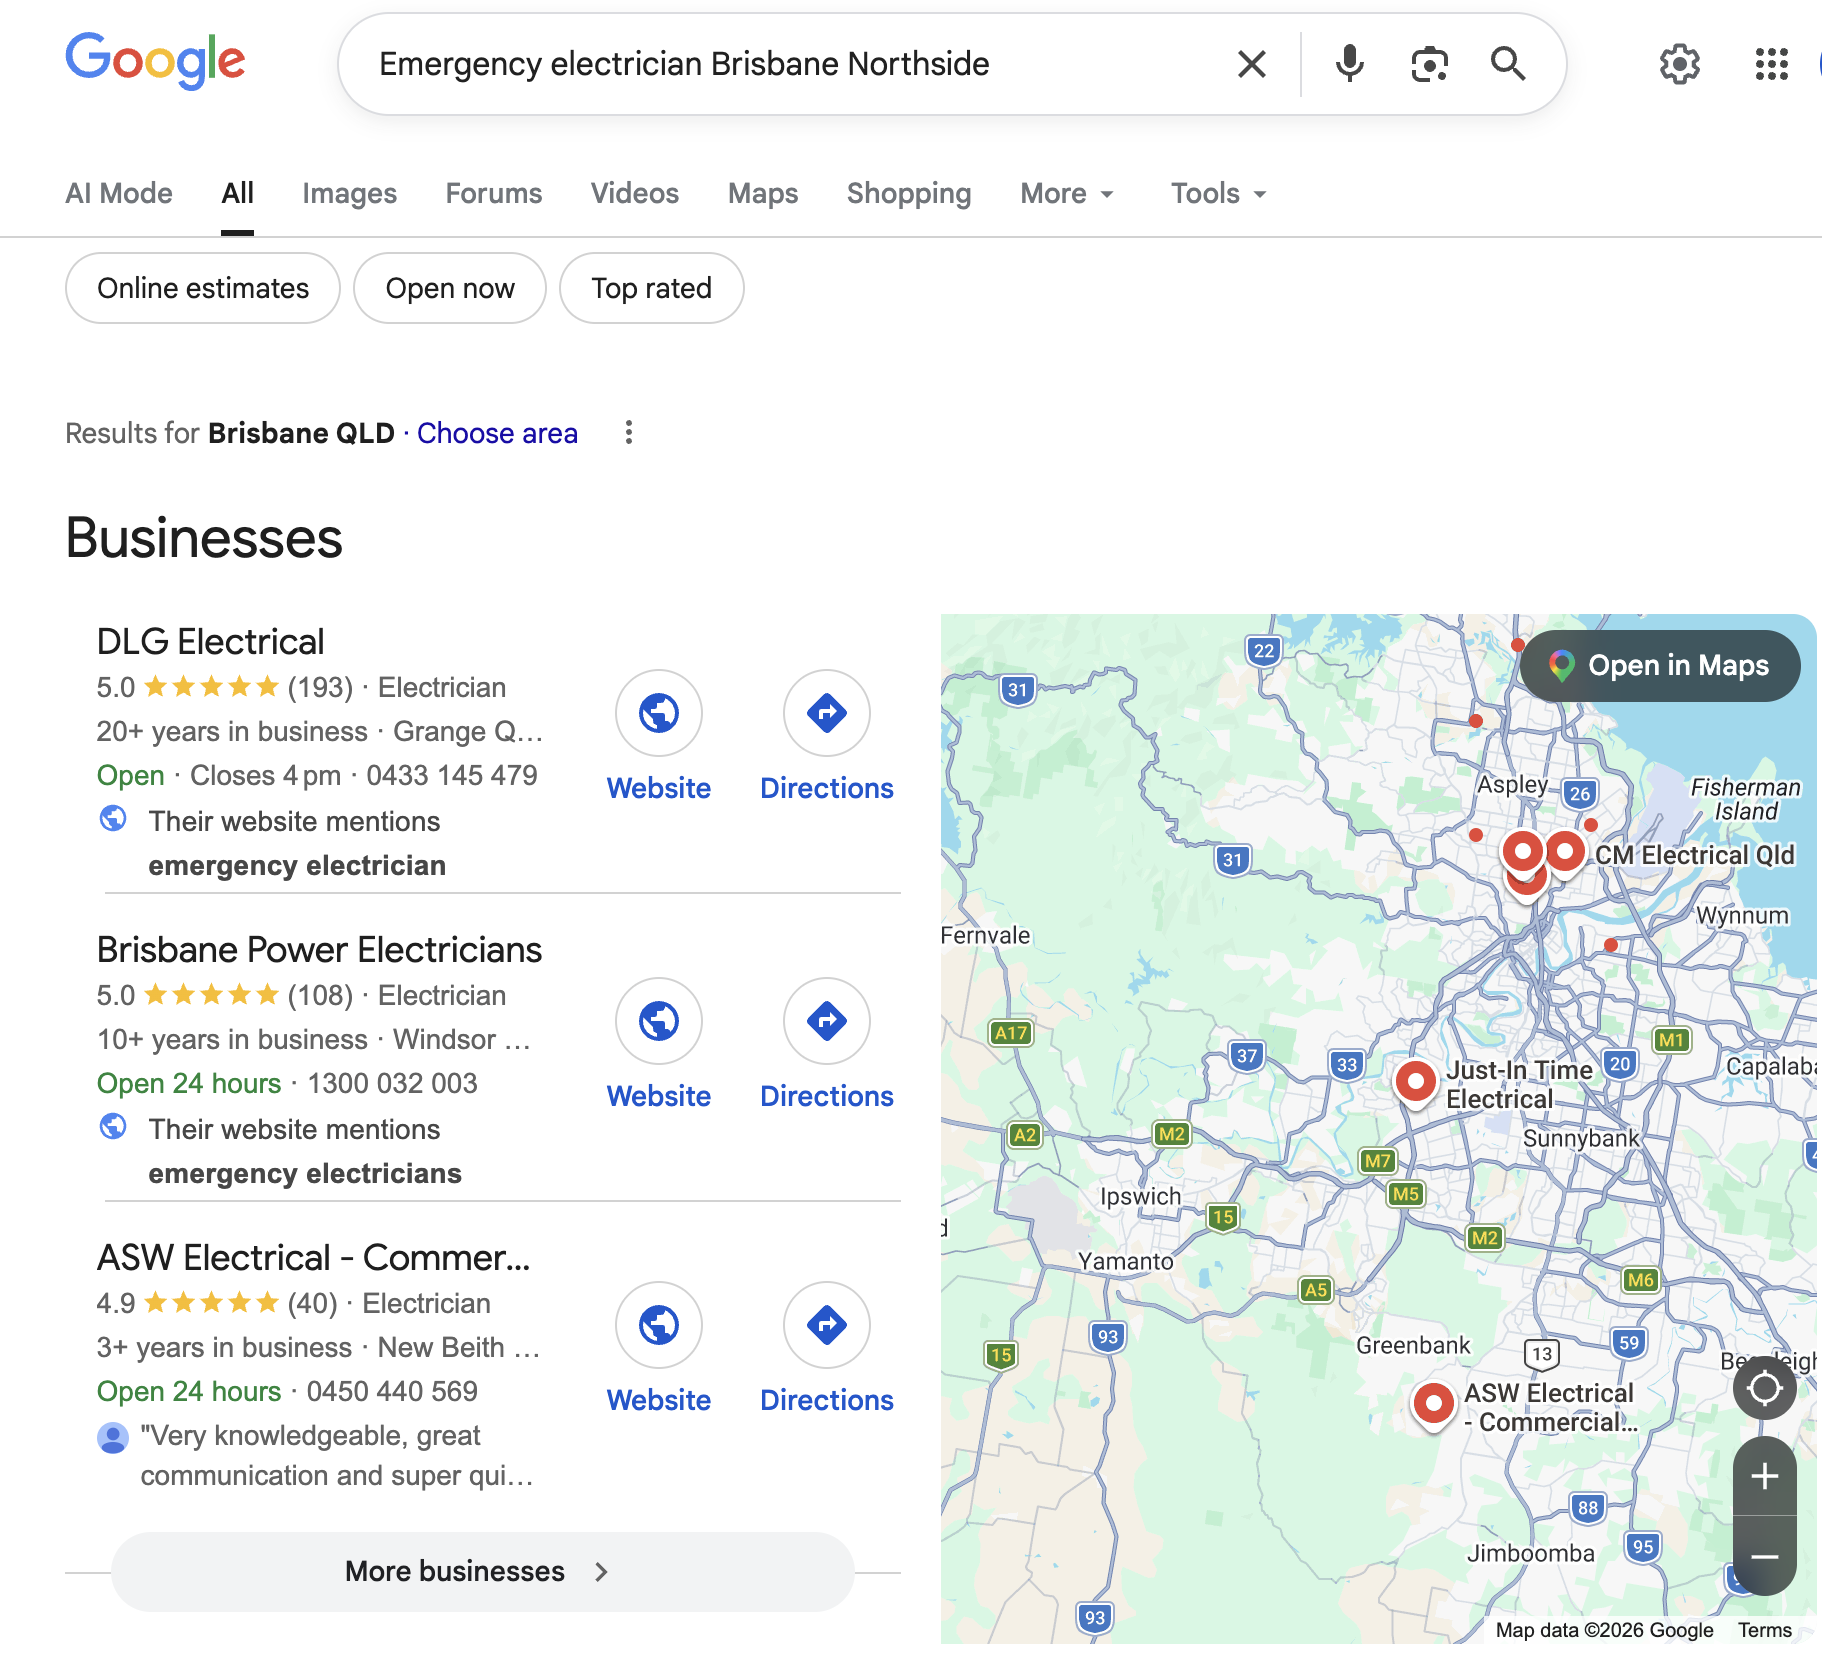This screenshot has height=1664, width=1822.
Task: Open the settings gear menu
Action: (x=1679, y=64)
